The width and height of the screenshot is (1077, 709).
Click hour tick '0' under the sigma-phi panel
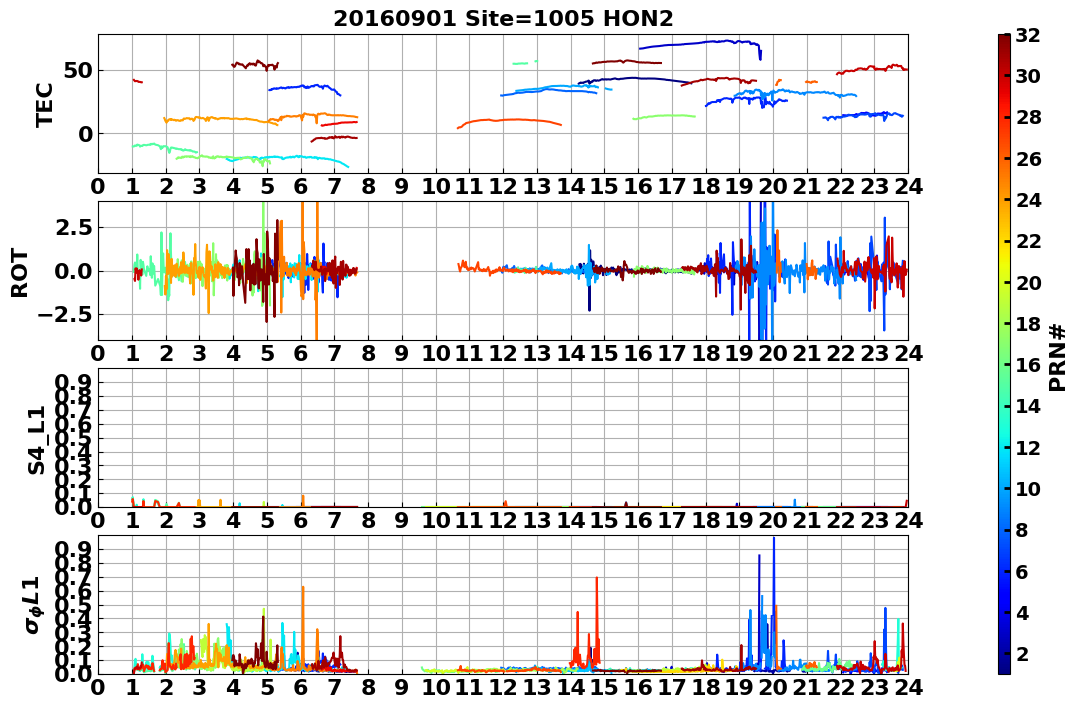tap(98, 687)
